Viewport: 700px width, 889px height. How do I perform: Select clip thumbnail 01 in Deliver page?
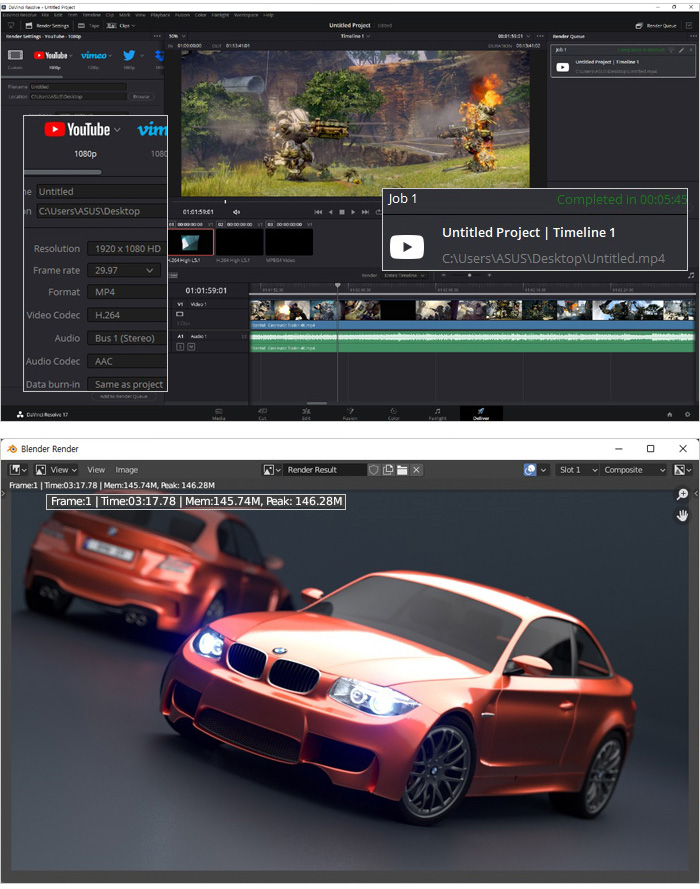(x=191, y=243)
